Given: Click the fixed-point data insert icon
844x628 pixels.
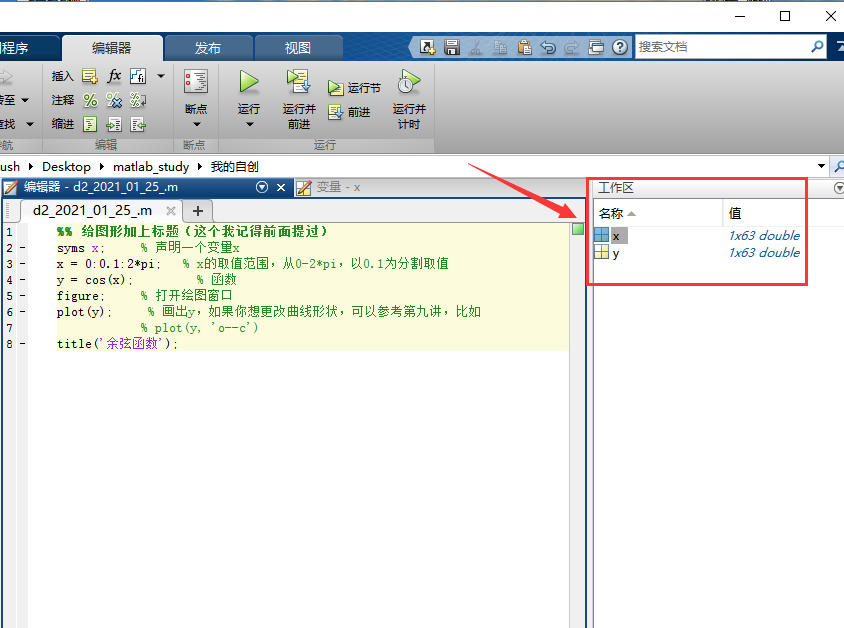Looking at the screenshot, I should 138,76.
